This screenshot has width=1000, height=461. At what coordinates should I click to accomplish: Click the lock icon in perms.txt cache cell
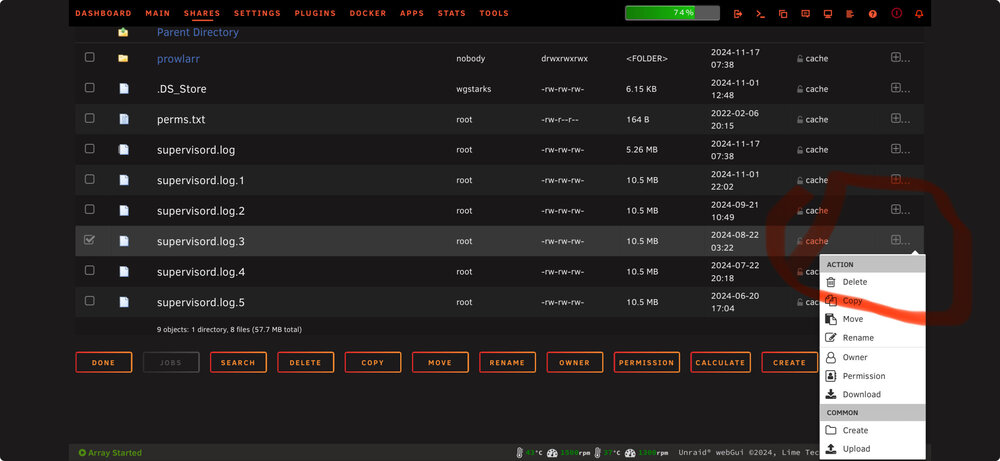pos(800,119)
